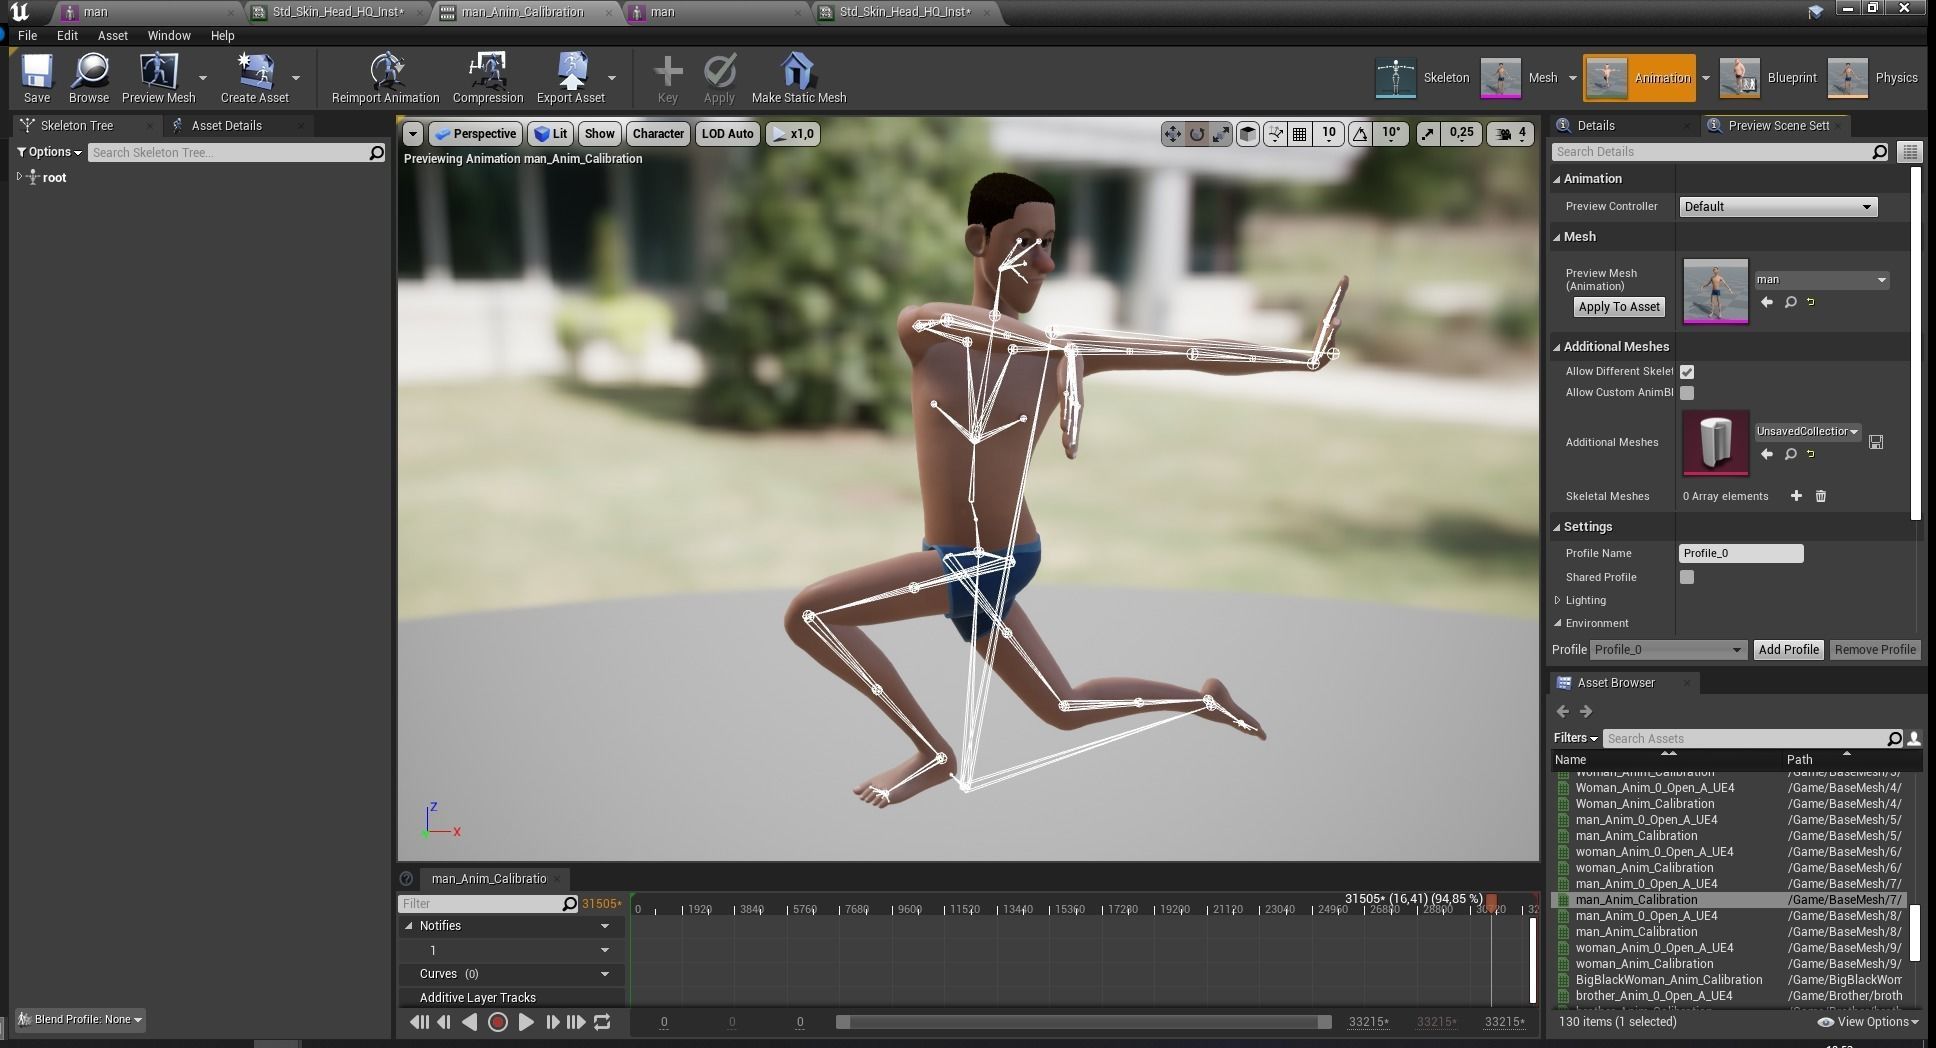Enable the Shared Profile checkbox
The height and width of the screenshot is (1048, 1936).
point(1687,577)
